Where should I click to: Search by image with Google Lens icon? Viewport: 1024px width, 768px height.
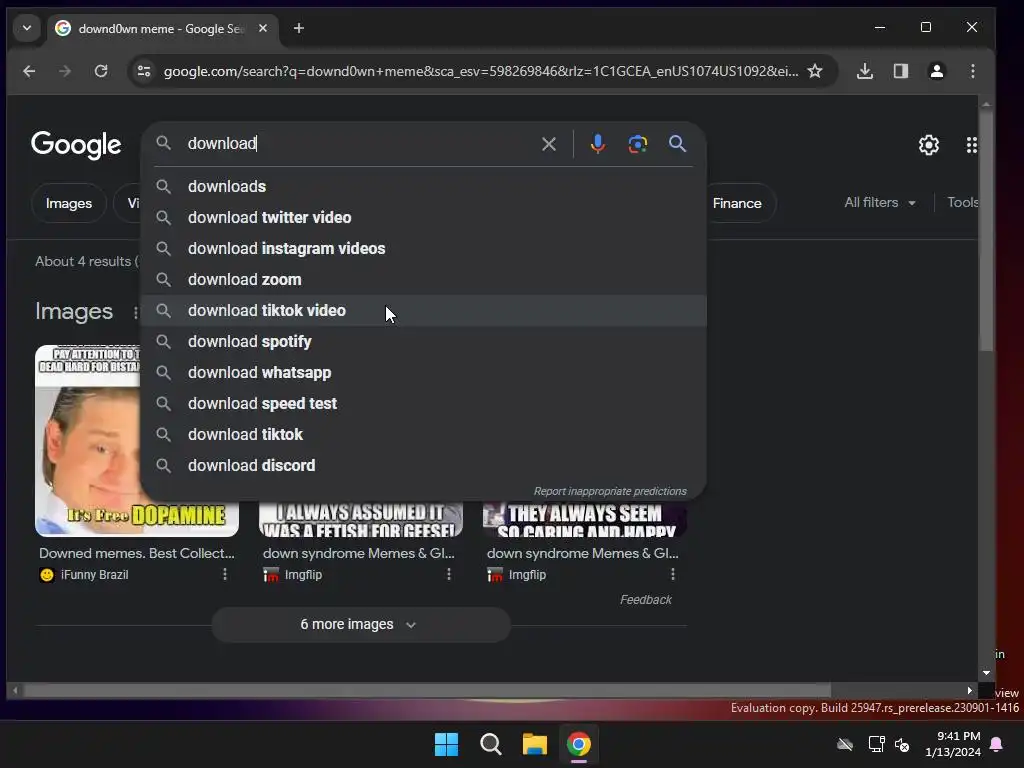pyautogui.click(x=637, y=144)
